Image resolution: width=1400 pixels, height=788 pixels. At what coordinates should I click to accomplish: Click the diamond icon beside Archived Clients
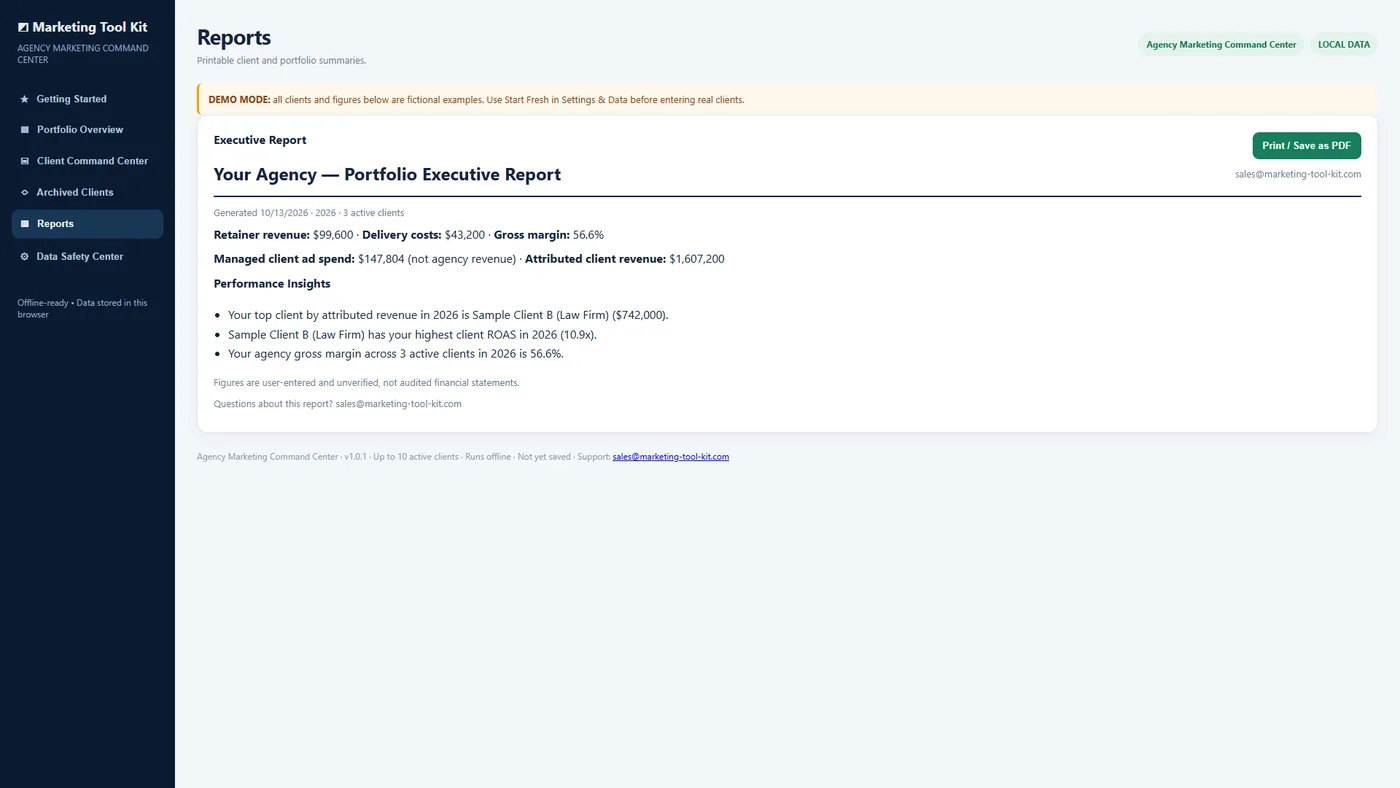(25, 192)
